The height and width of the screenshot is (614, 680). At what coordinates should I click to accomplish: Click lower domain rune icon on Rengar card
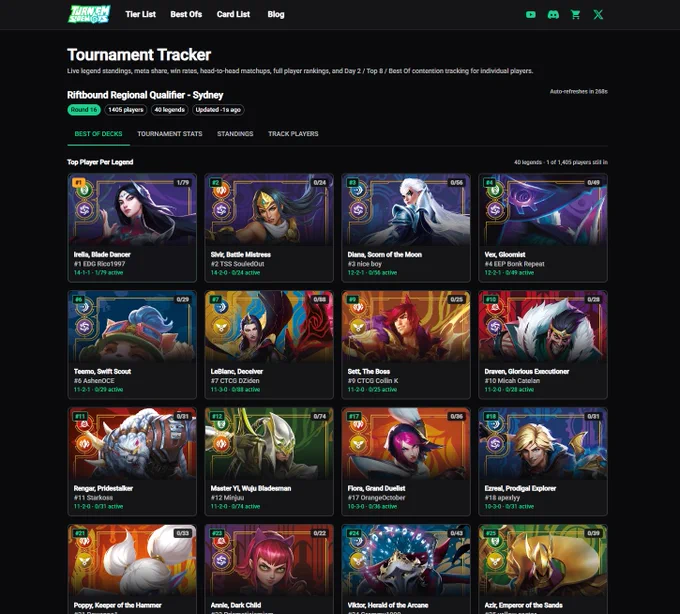84,444
